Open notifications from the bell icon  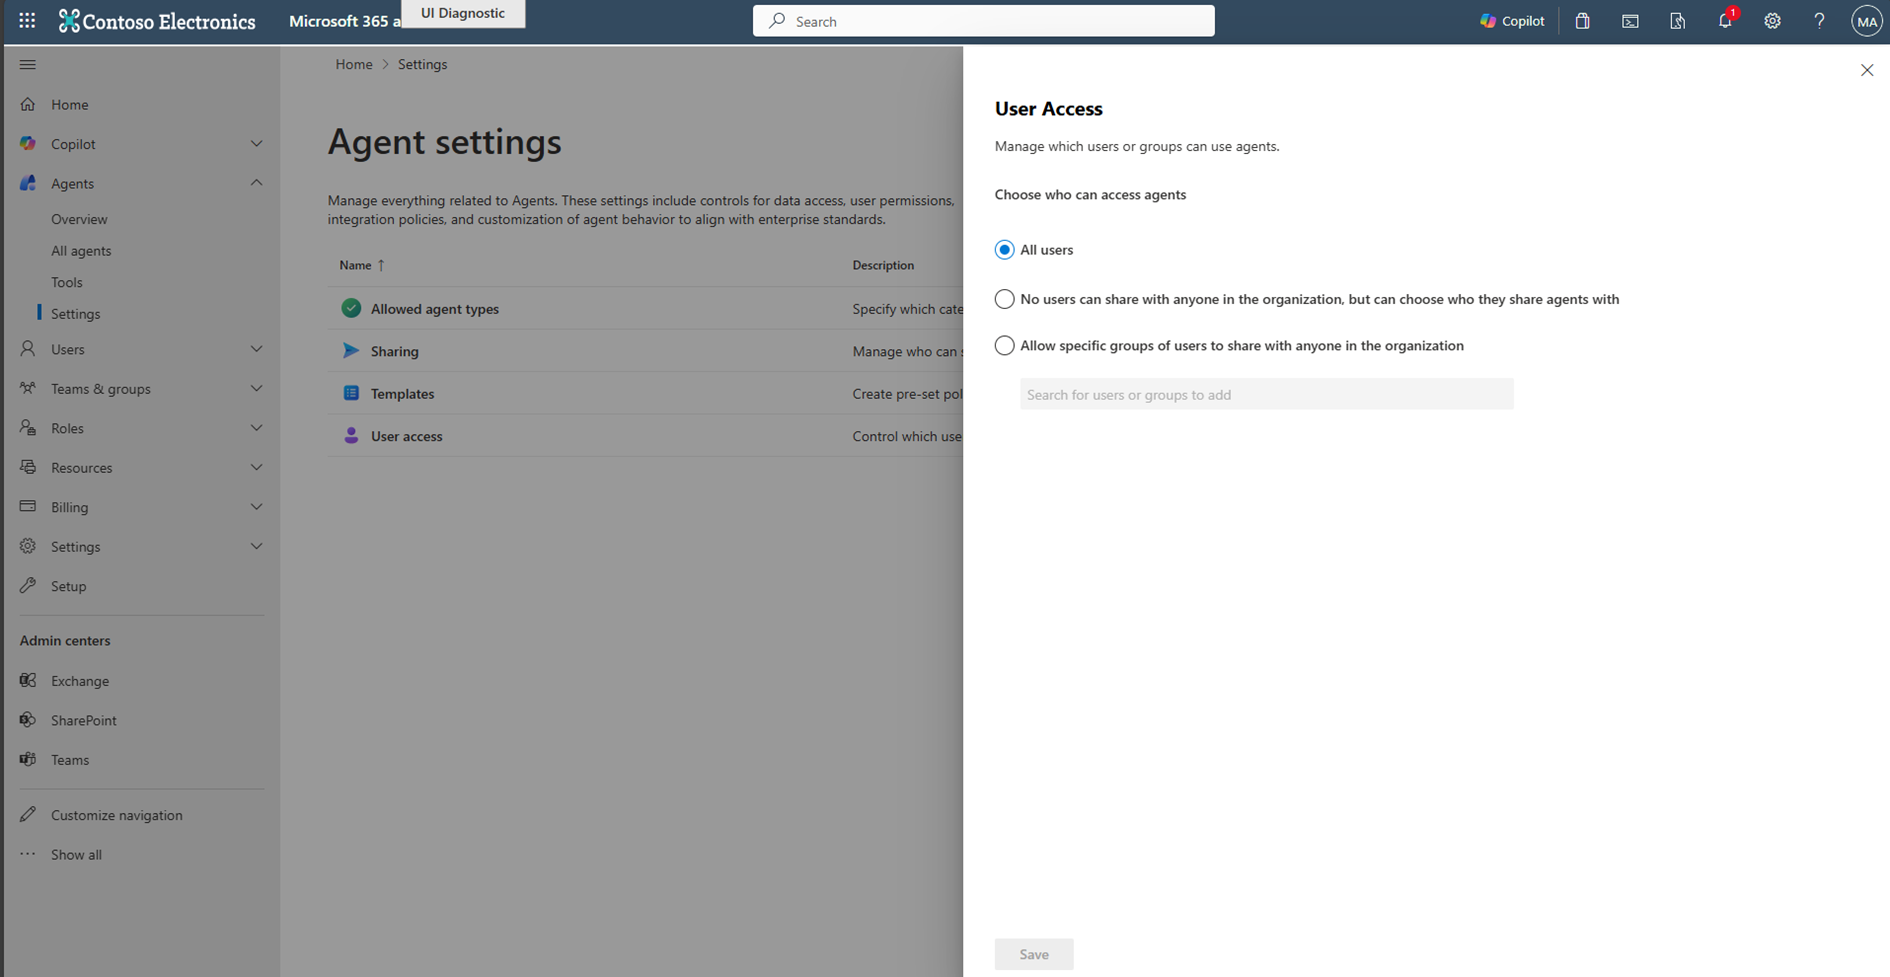coord(1724,21)
